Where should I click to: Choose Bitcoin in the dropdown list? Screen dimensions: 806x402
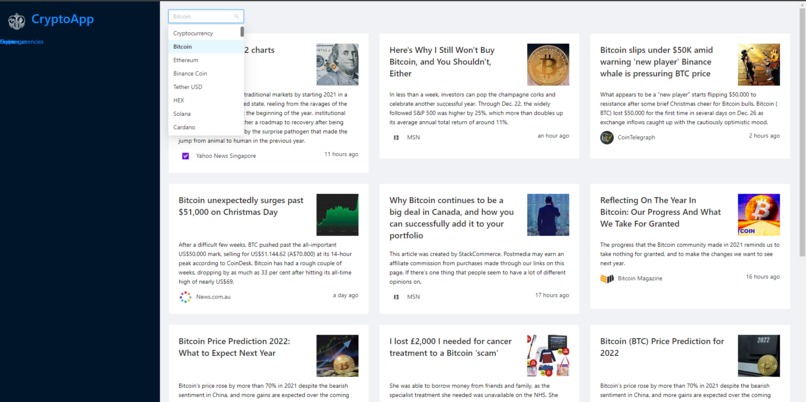coord(205,47)
